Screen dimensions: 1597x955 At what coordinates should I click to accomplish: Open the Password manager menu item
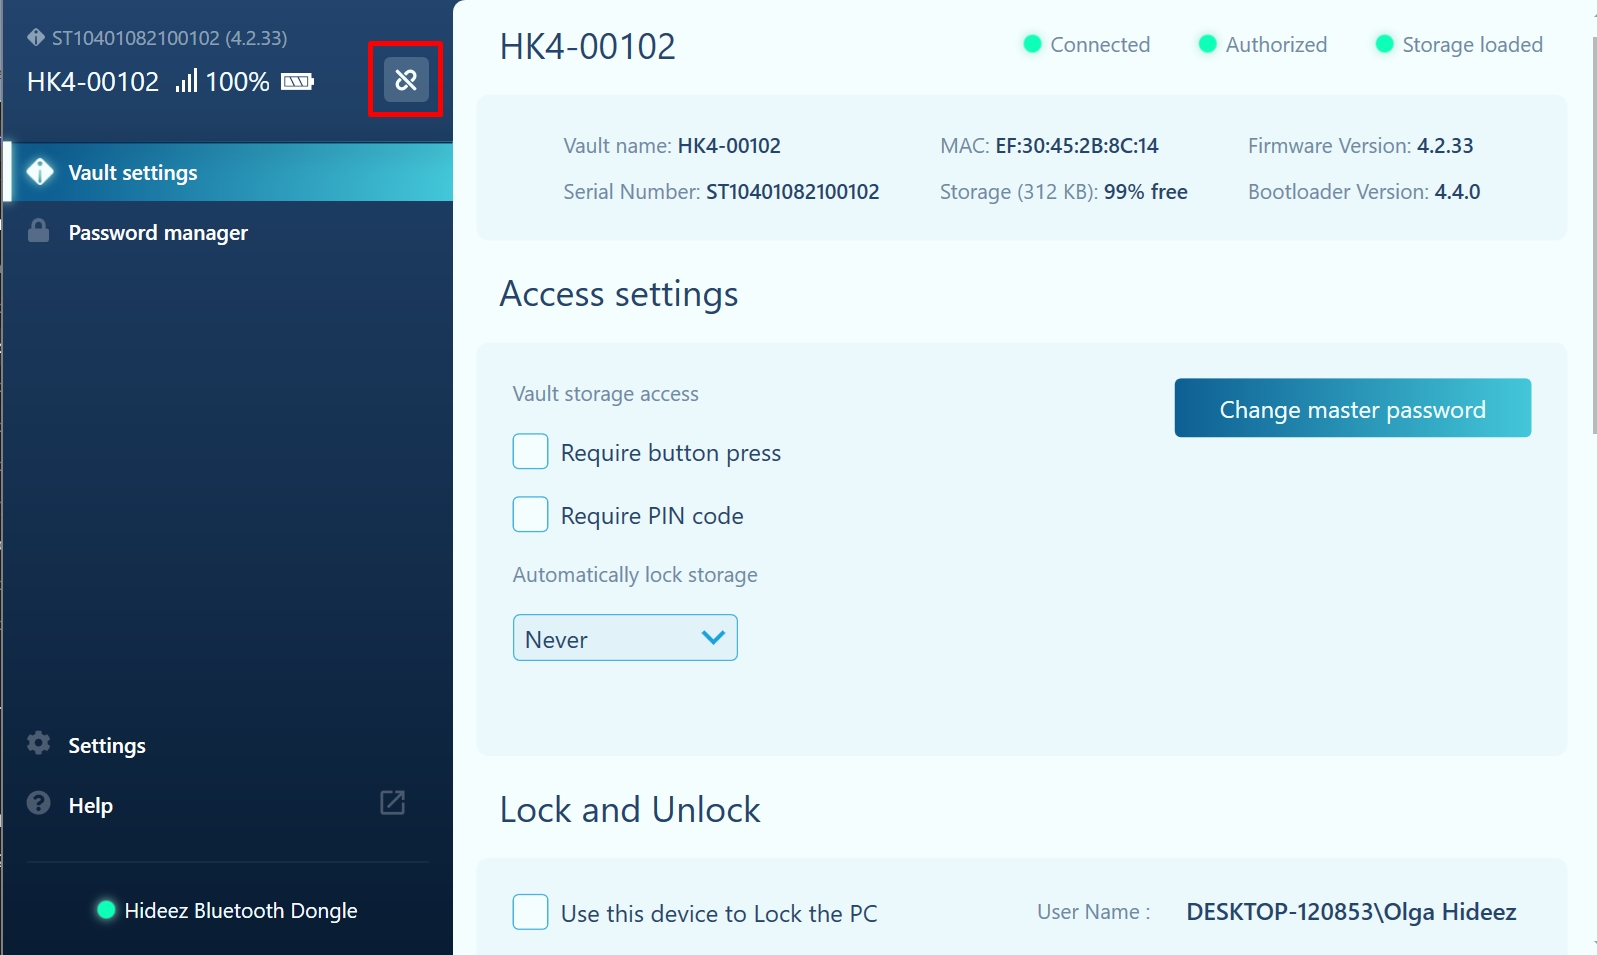pyautogui.click(x=158, y=233)
